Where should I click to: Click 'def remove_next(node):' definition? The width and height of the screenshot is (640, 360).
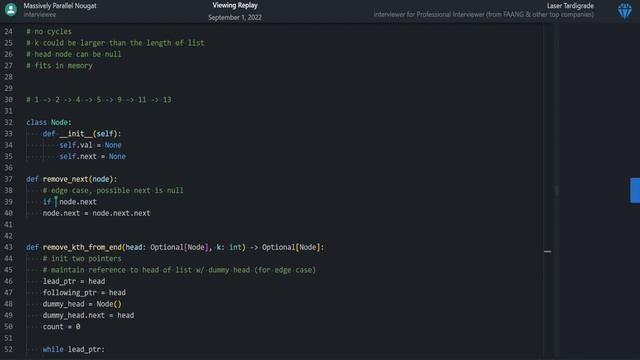click(x=71, y=179)
